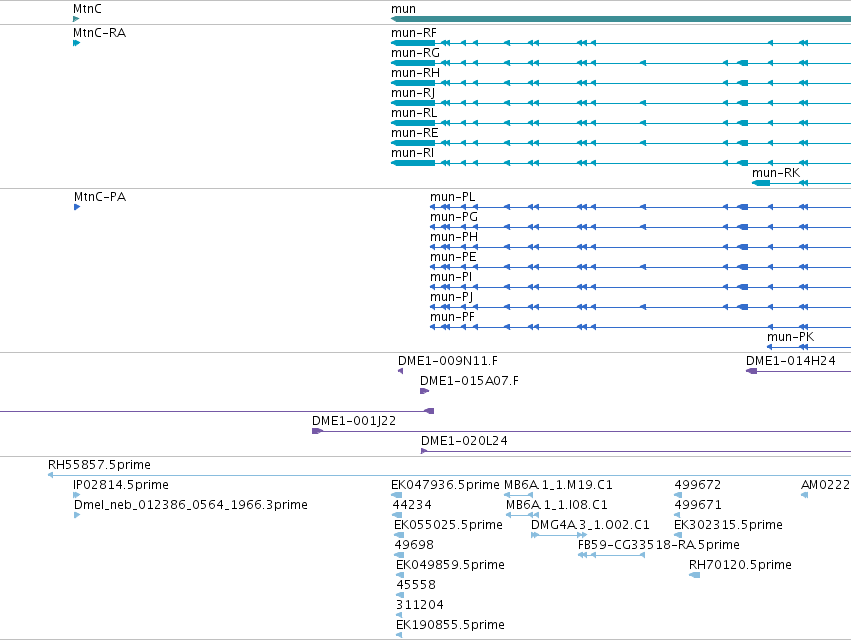851x640 pixels.
Task: Click the DME1-001J22 purple start block
Action: coord(317,431)
